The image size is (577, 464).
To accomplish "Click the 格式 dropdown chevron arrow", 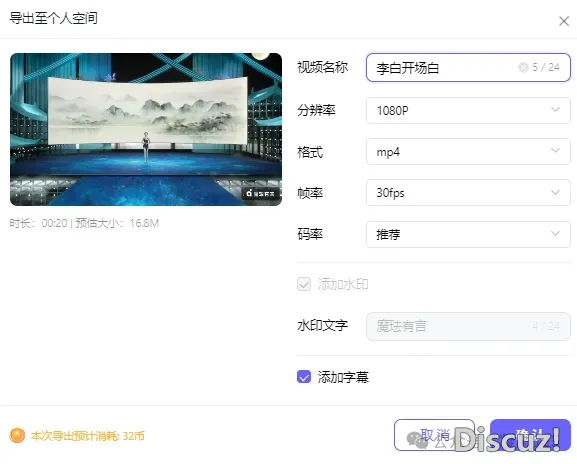I will pos(555,150).
